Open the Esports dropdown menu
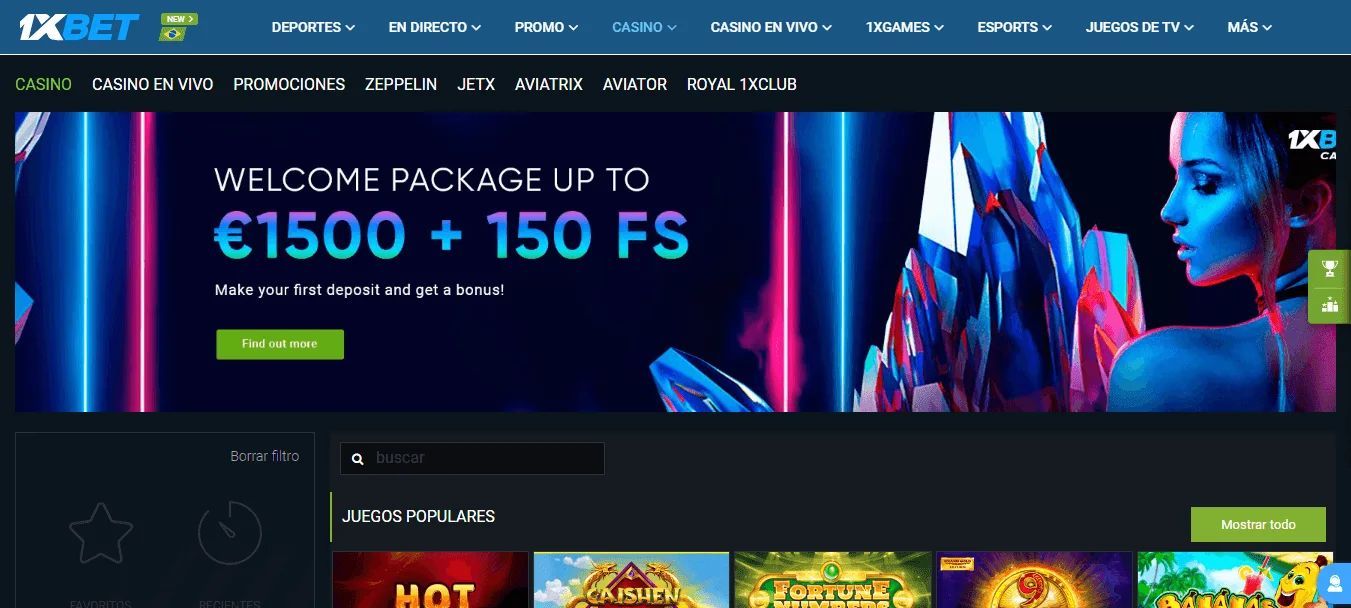 tap(1015, 27)
